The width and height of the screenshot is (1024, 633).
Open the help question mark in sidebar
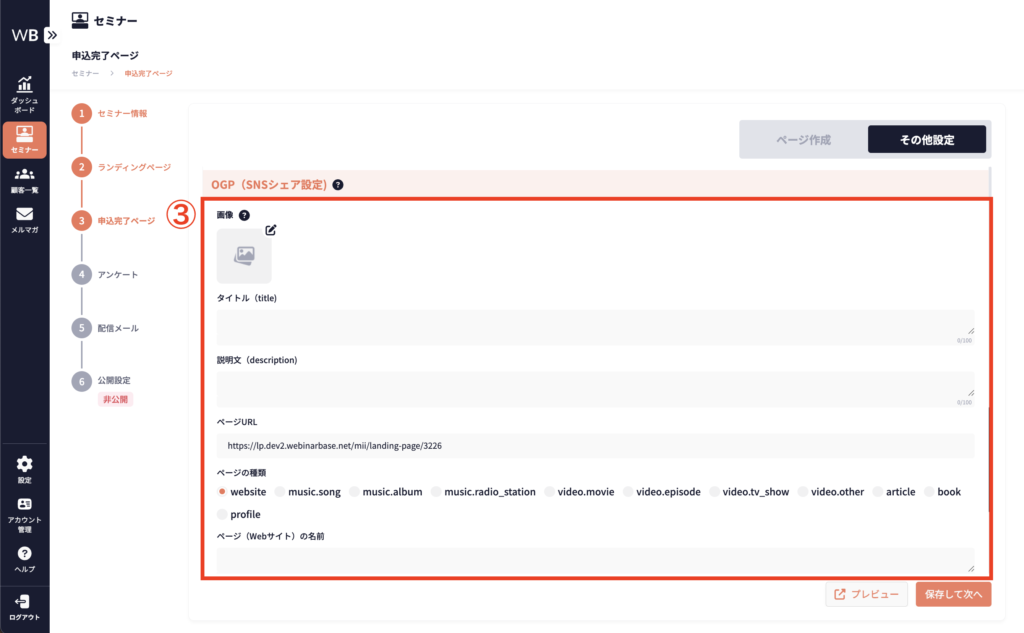coord(24,558)
